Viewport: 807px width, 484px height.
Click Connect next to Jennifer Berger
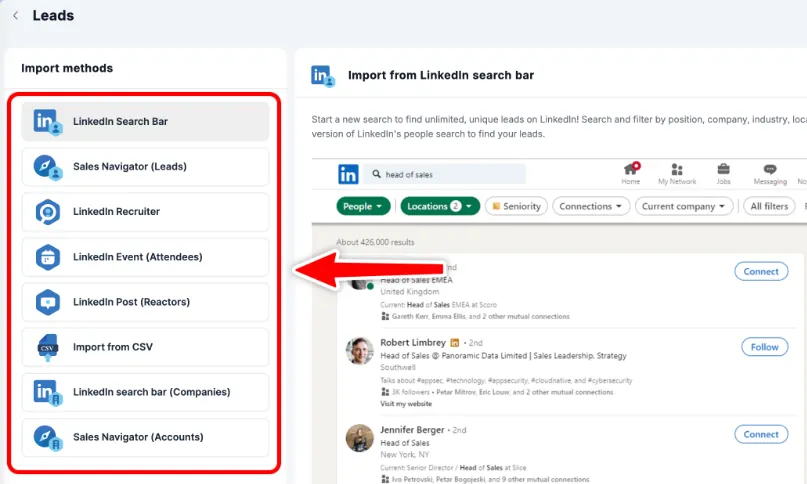(761, 434)
